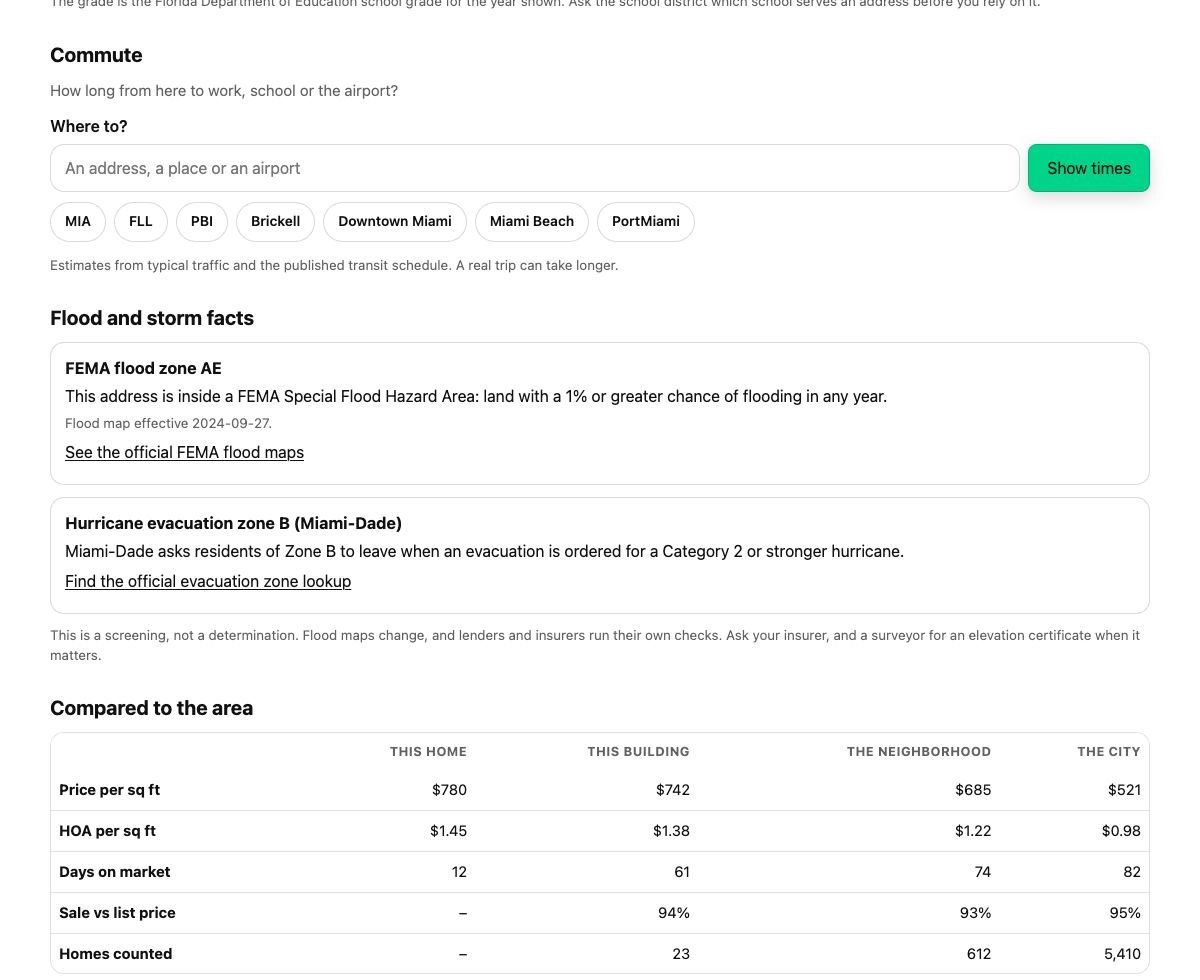
Task: Click the $1.22 neighborhood HOA value
Action: click(x=973, y=831)
